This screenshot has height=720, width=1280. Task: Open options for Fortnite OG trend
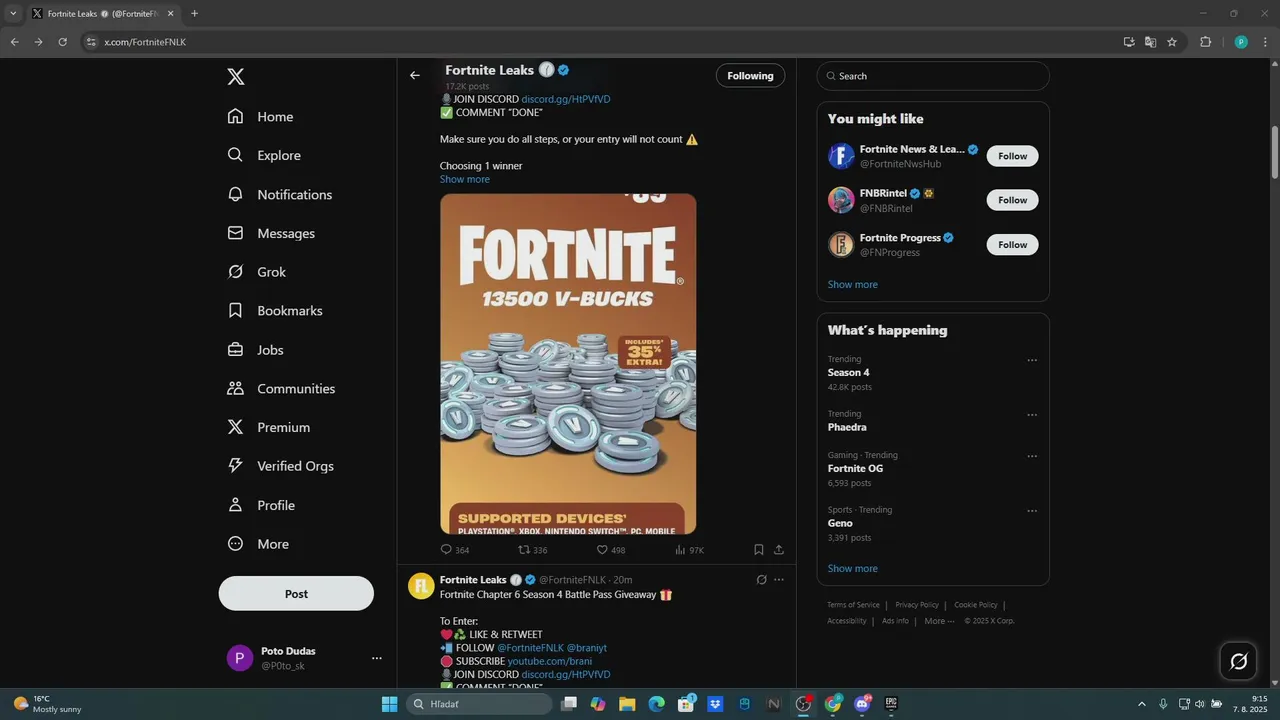pos(1032,456)
